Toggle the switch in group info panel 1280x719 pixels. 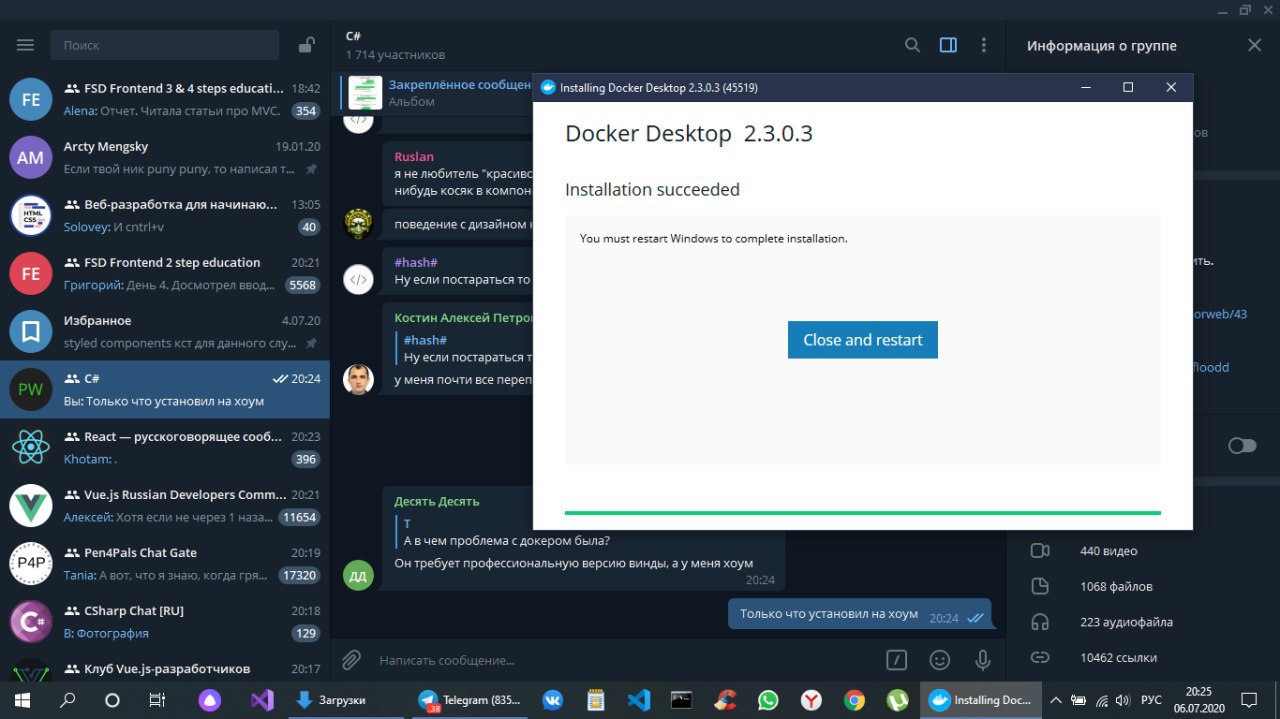pyautogui.click(x=1242, y=445)
